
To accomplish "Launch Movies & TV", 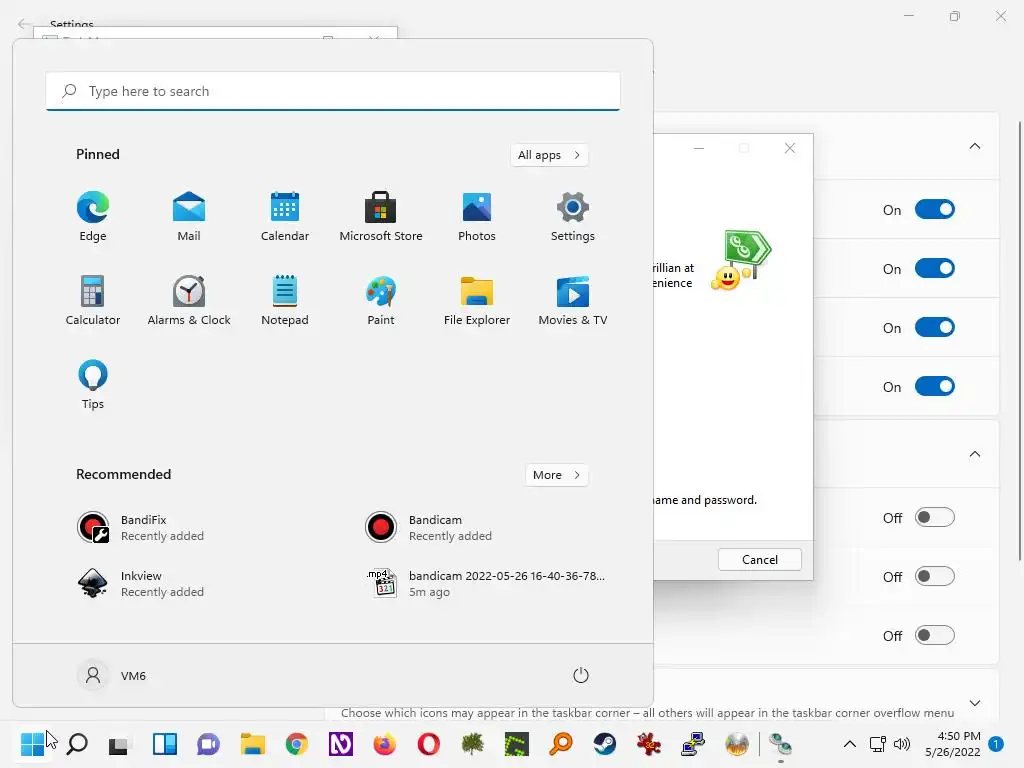I will (x=573, y=300).
